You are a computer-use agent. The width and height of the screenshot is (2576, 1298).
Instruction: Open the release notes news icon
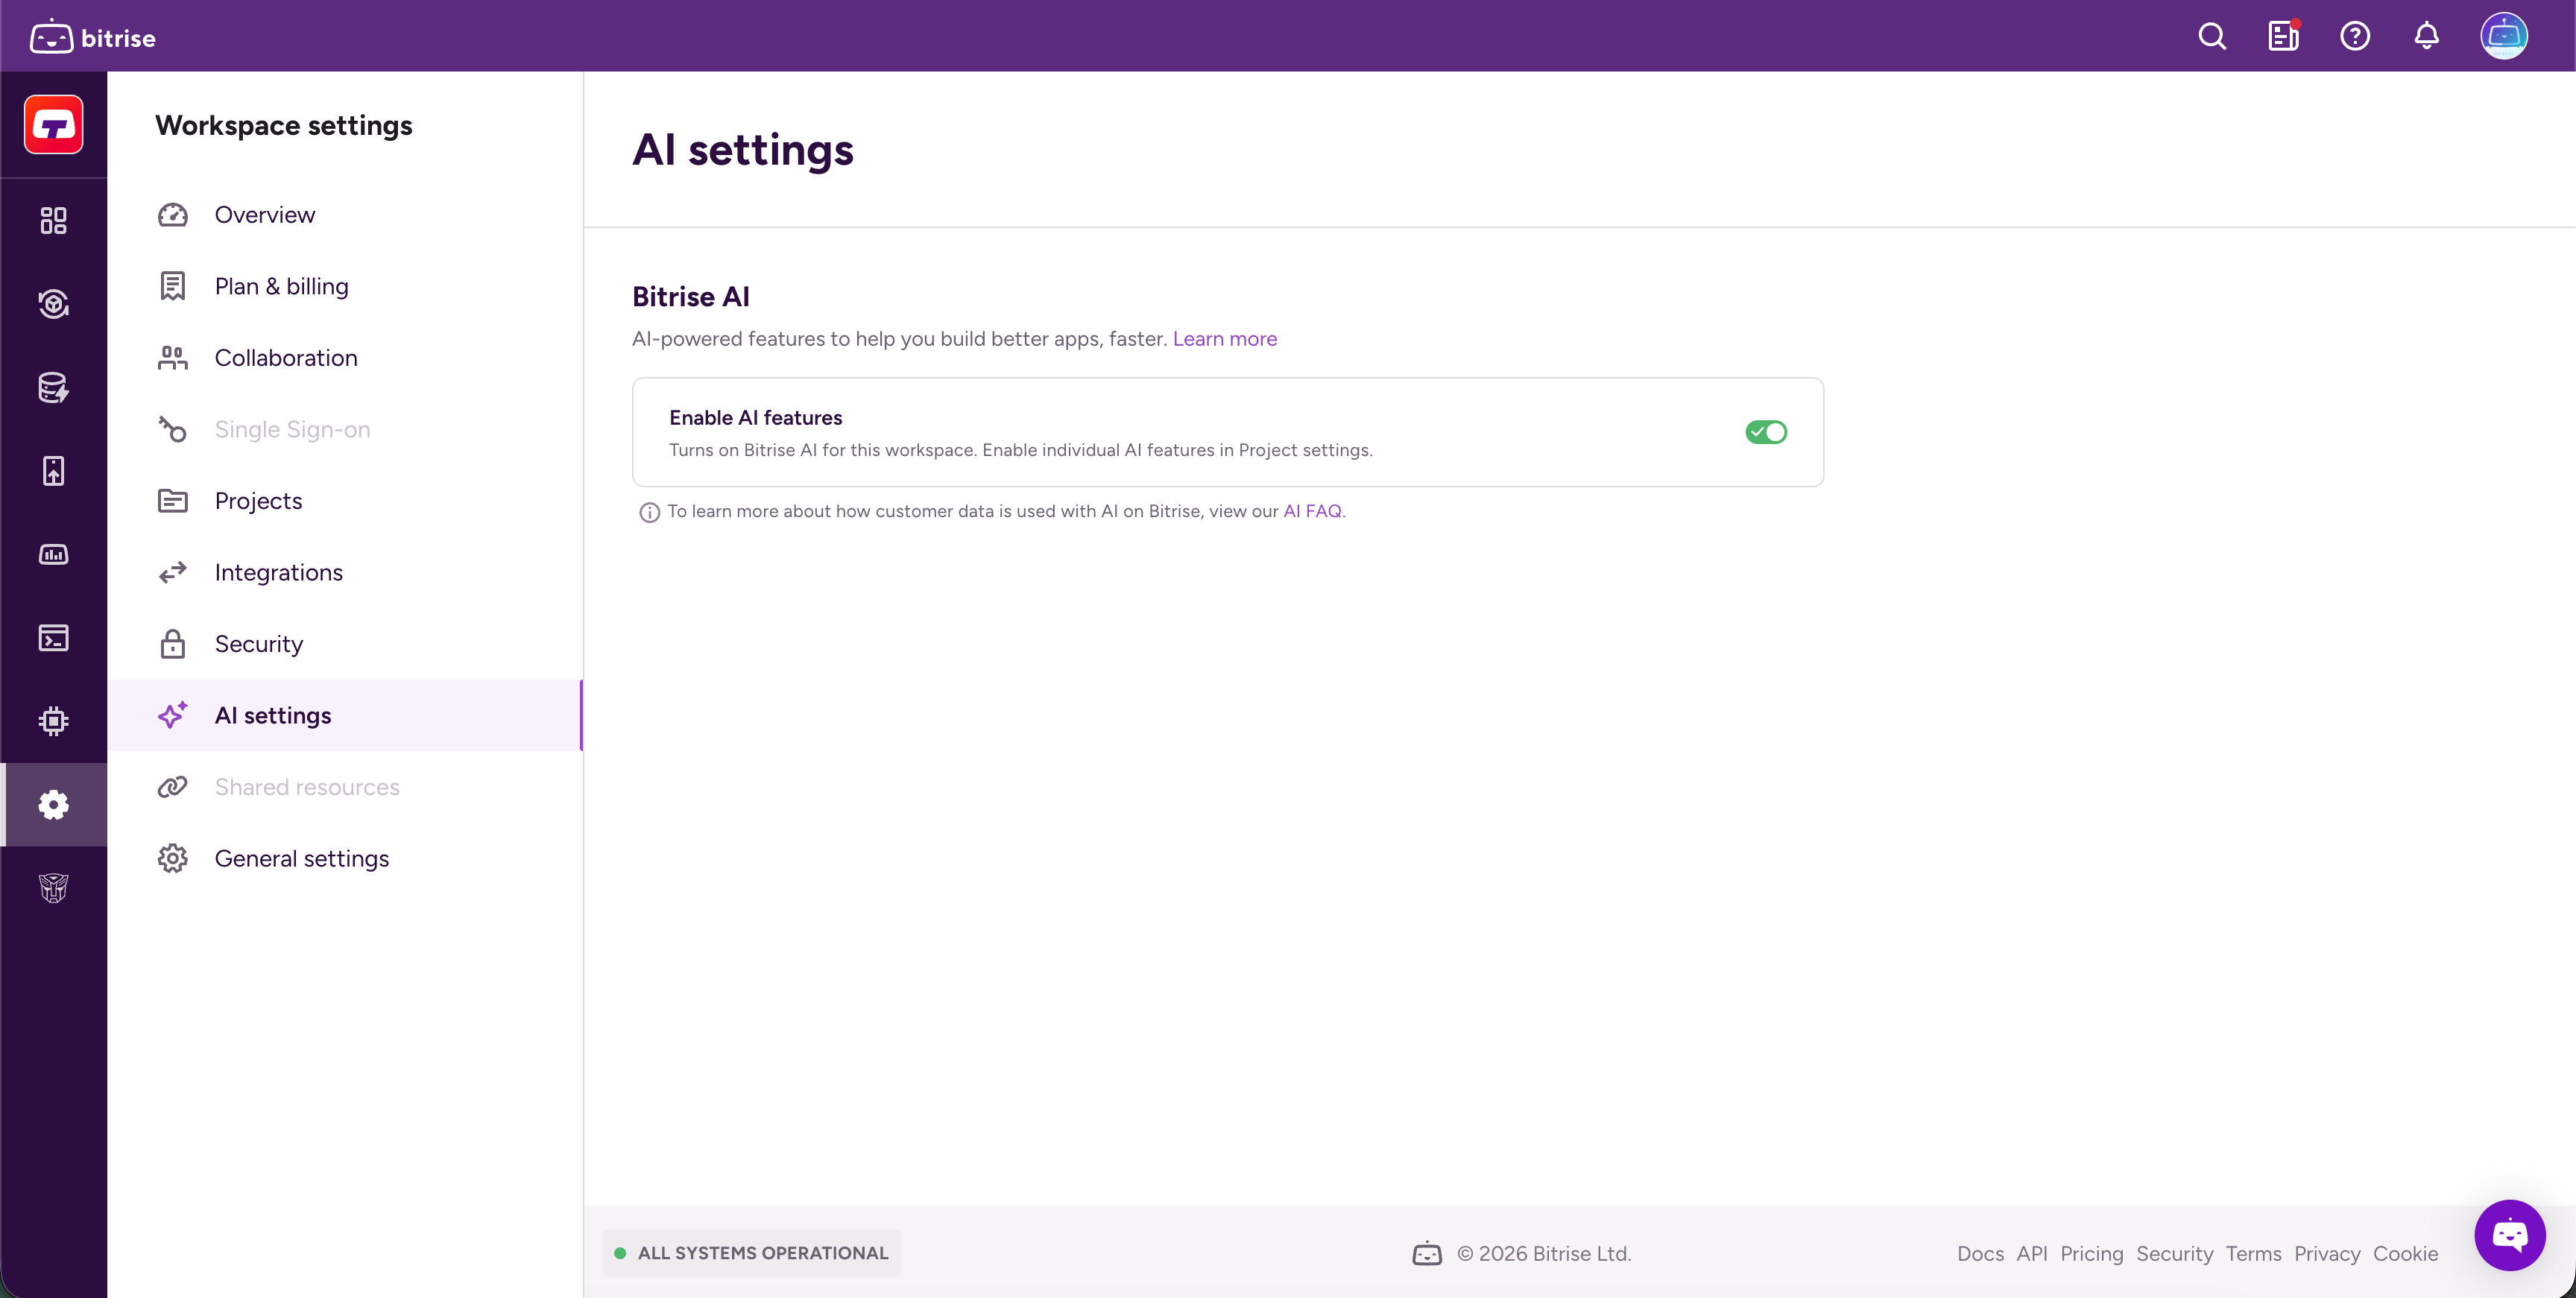2283,37
